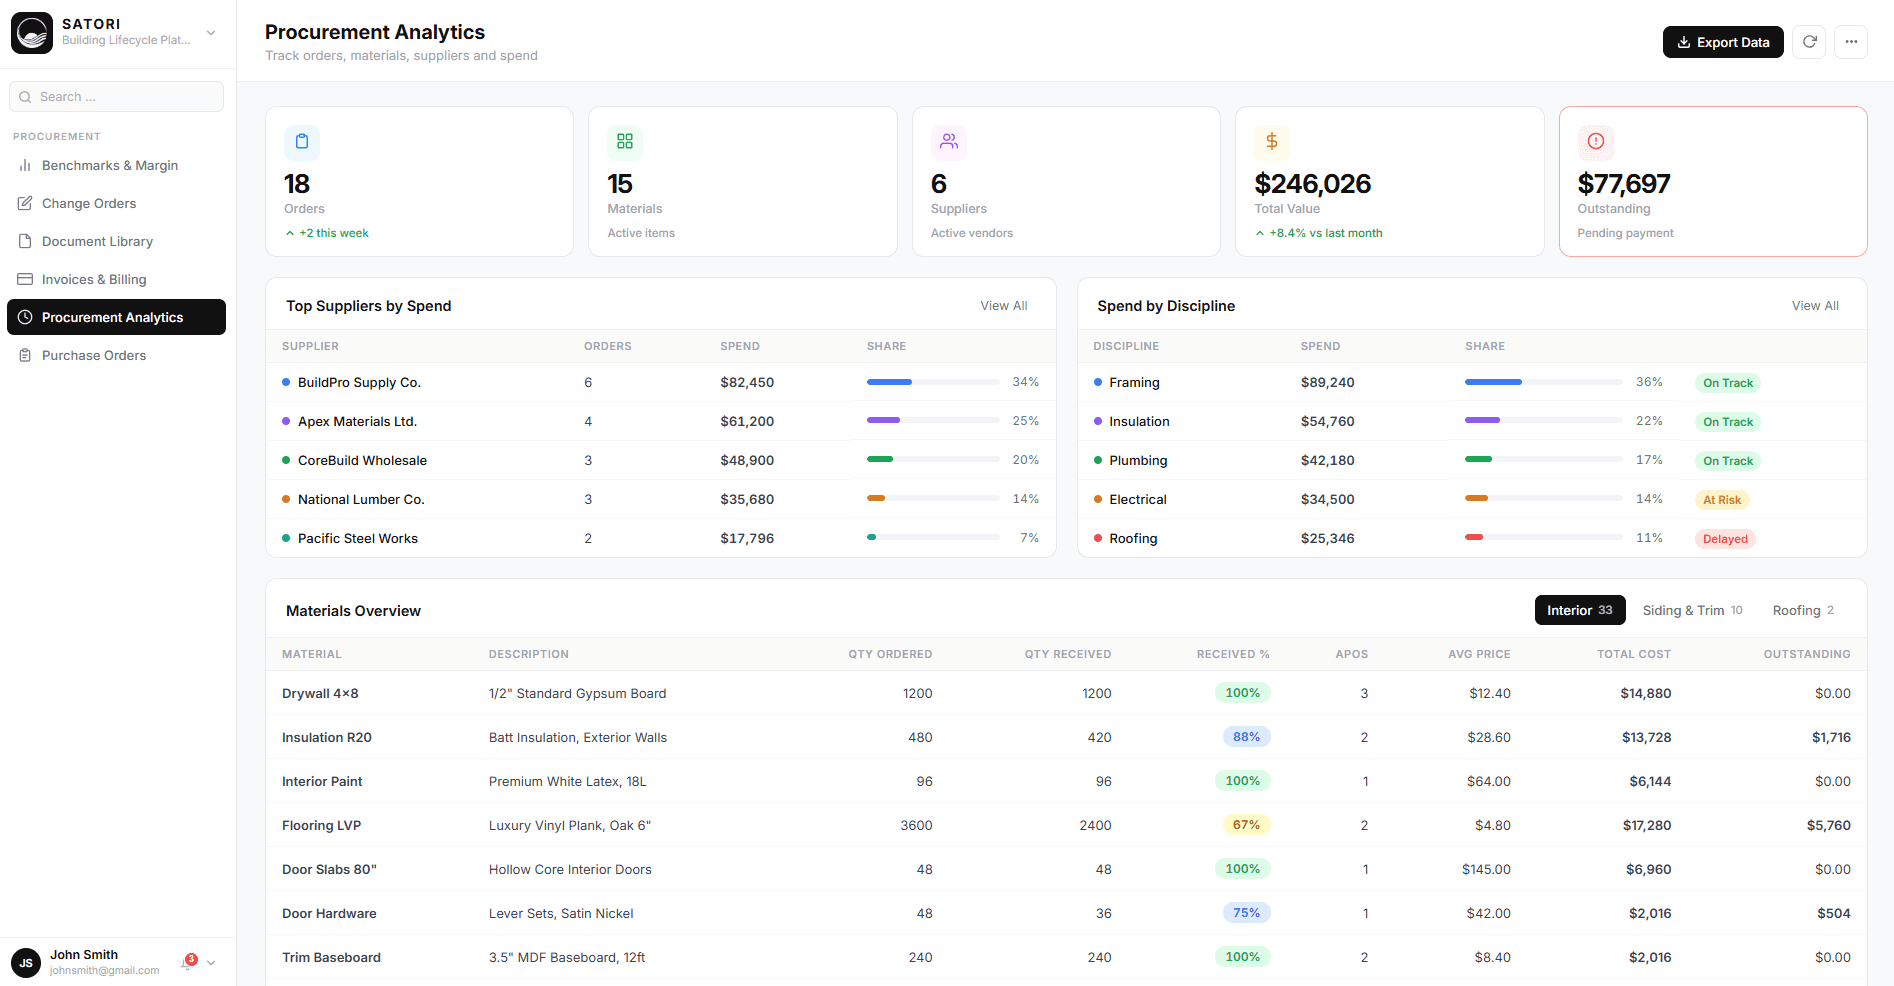
Task: Click the Door Hardware material
Action: coord(329,913)
